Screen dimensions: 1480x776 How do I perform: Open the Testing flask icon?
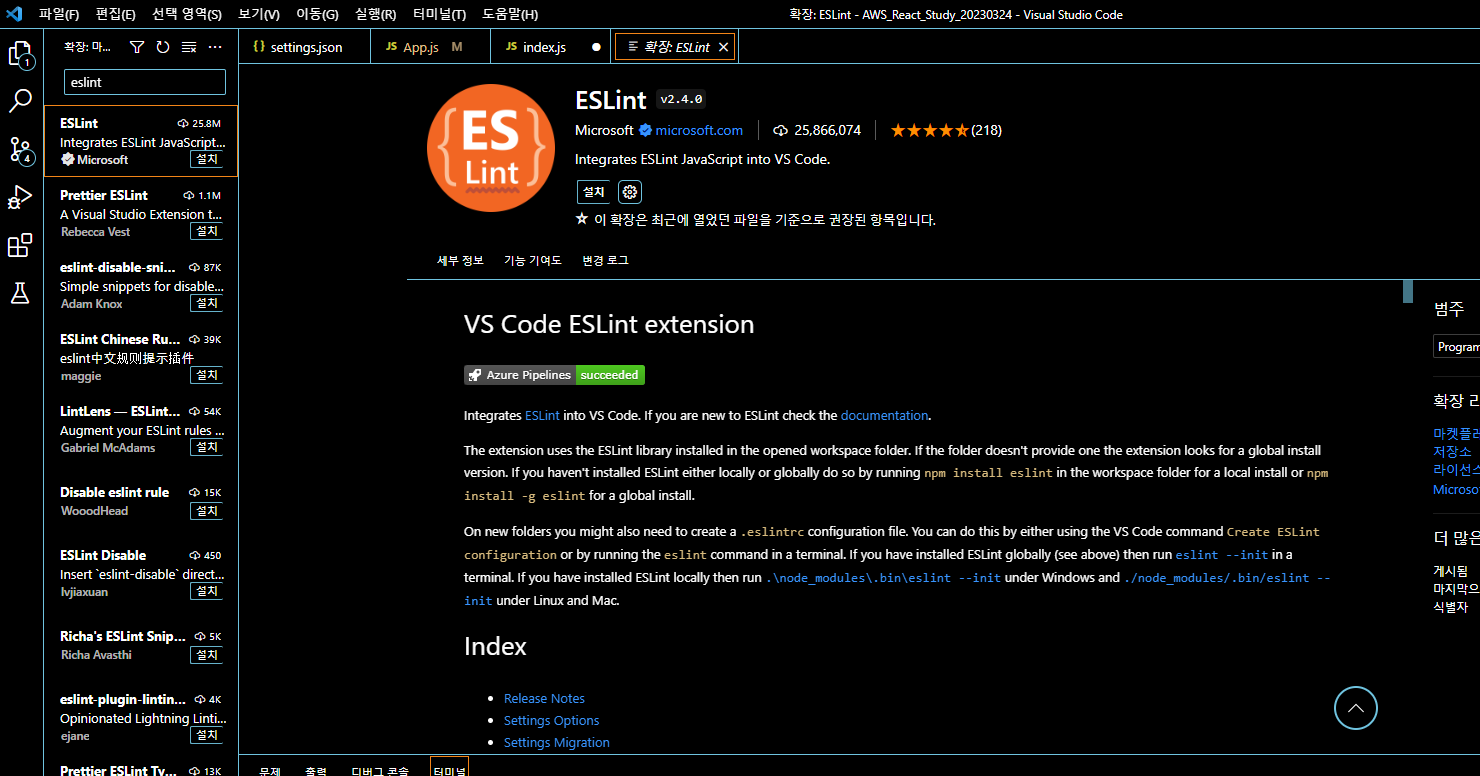pos(20,293)
